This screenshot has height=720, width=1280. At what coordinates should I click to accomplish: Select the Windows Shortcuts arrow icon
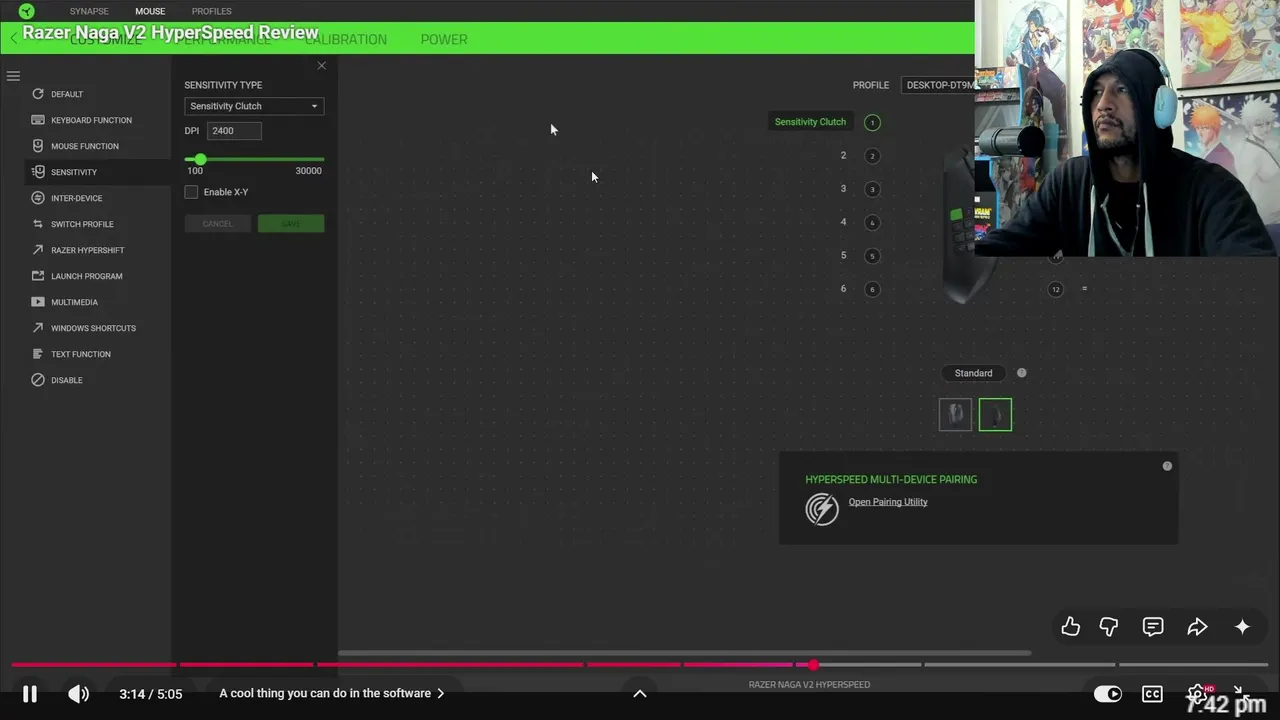tap(38, 328)
